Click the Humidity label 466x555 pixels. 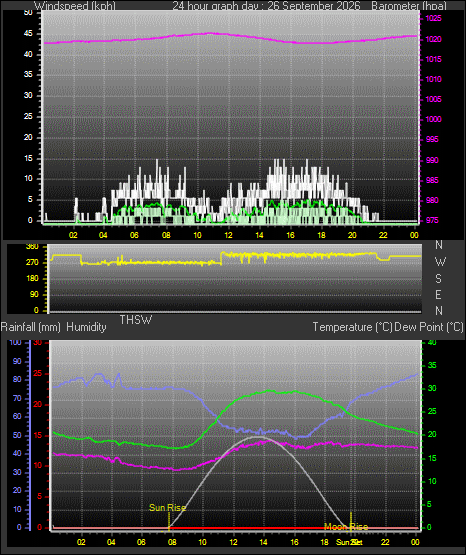click(86, 327)
